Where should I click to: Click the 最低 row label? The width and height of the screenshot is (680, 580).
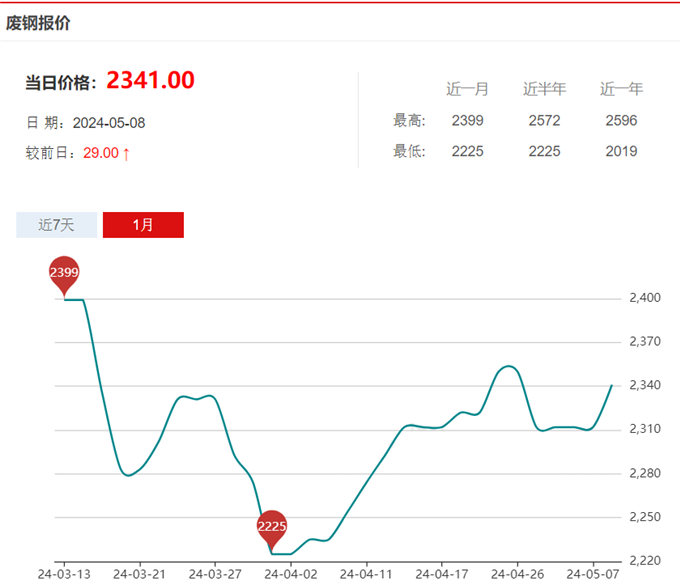[409, 152]
